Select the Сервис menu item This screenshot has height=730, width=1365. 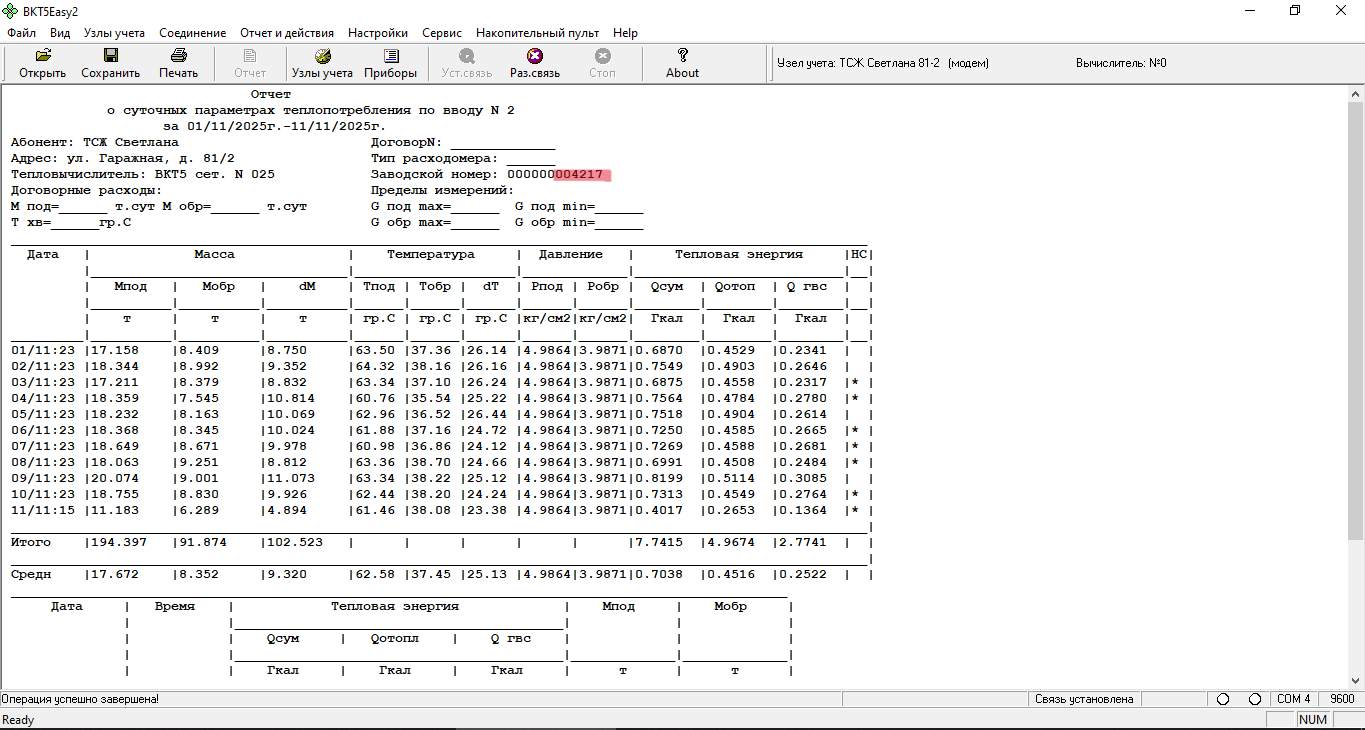tap(442, 33)
